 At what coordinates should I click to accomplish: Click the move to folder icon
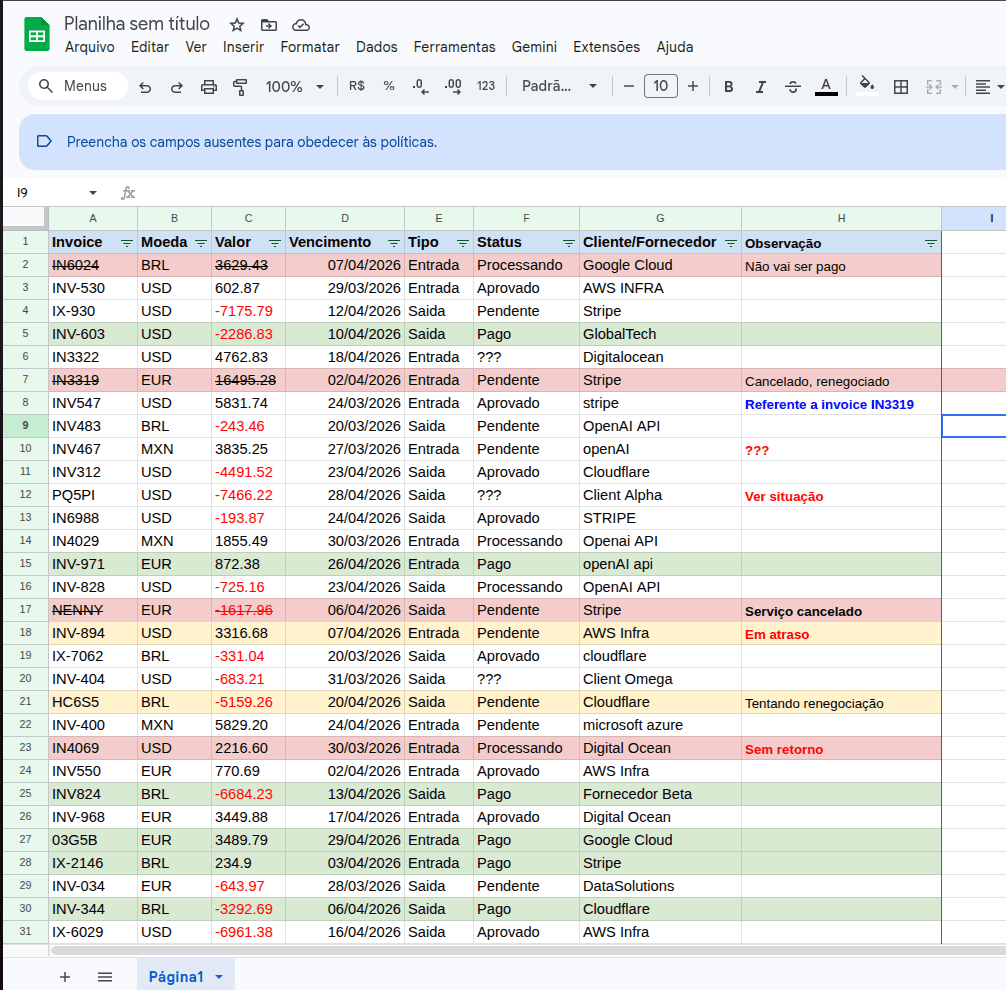[268, 25]
